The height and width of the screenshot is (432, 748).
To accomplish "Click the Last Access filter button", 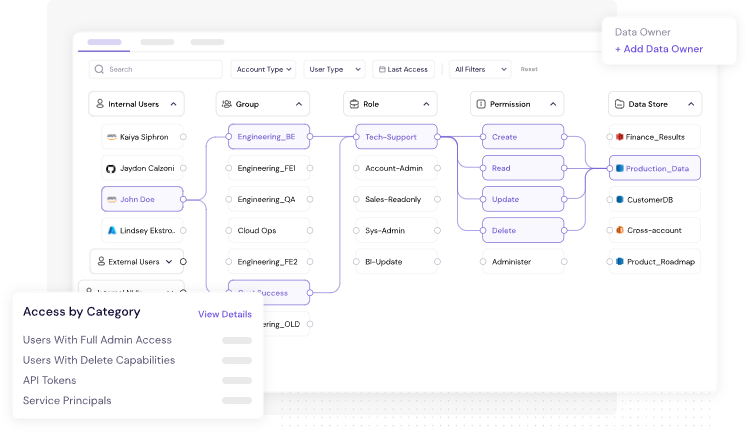I will click(x=404, y=69).
